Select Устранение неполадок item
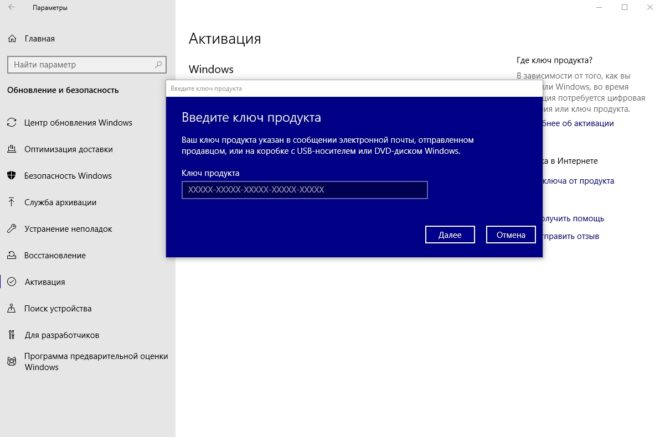This screenshot has width=660, height=437. coord(68,229)
